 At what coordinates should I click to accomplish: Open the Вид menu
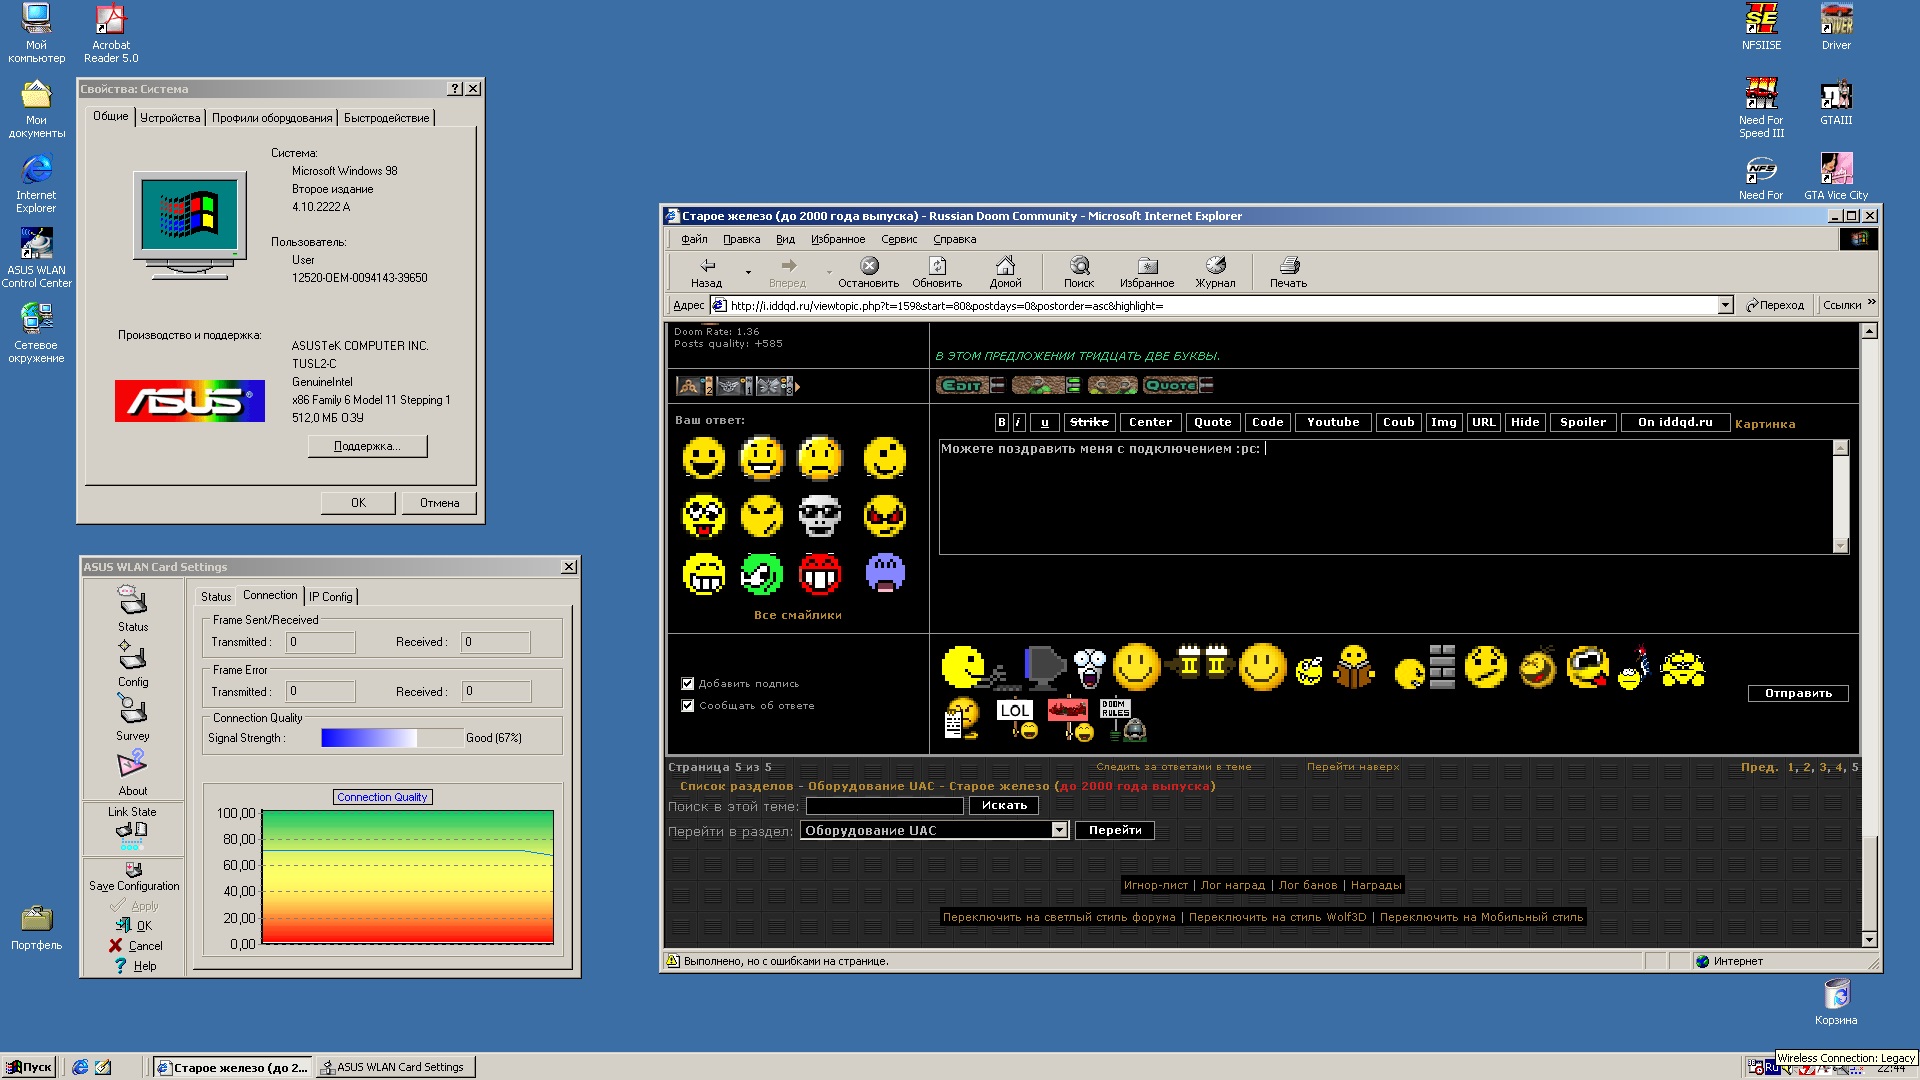coord(785,239)
